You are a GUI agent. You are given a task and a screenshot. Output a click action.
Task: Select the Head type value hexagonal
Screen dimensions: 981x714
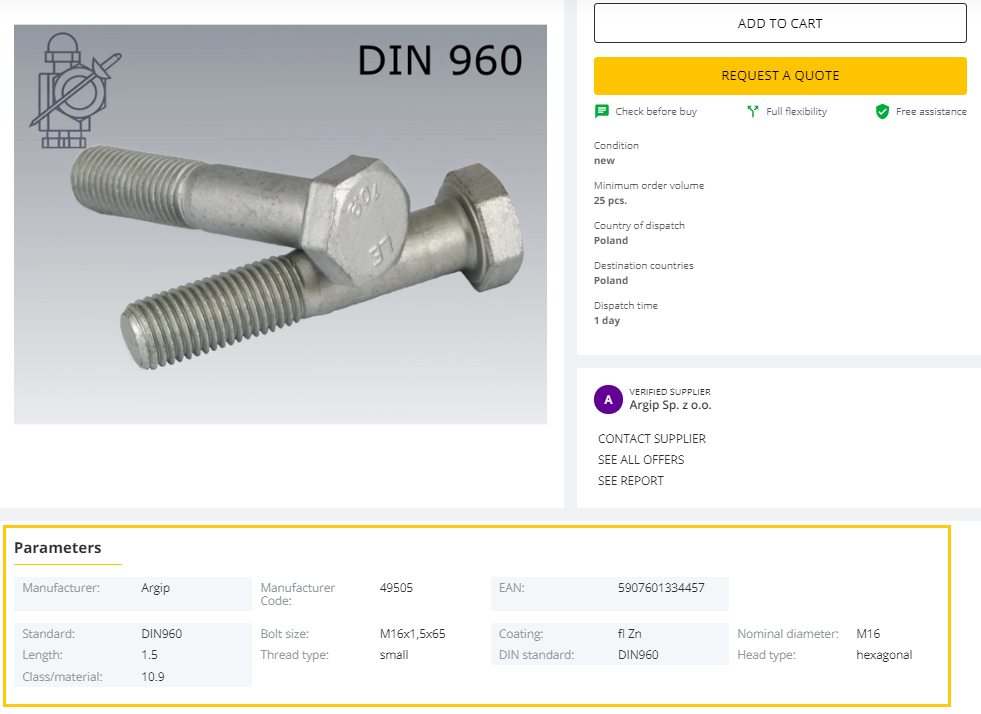click(x=884, y=655)
